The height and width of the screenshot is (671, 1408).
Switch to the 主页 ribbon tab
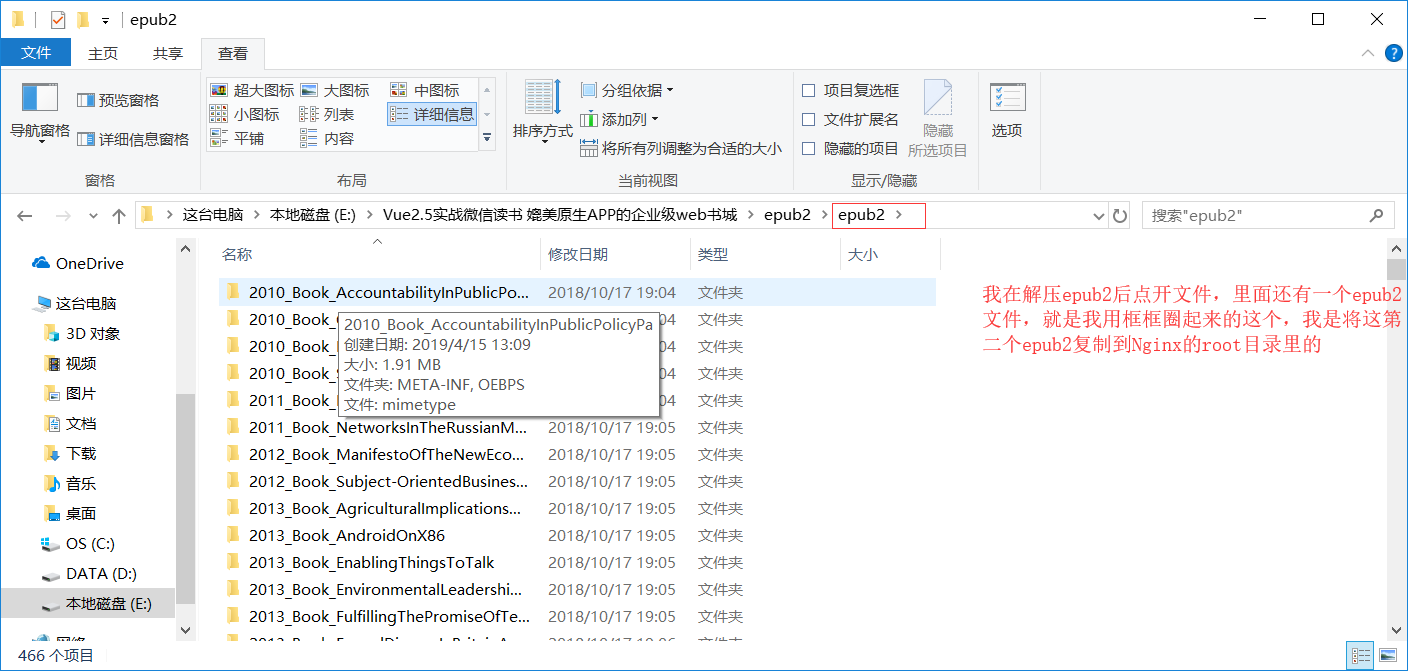click(103, 53)
